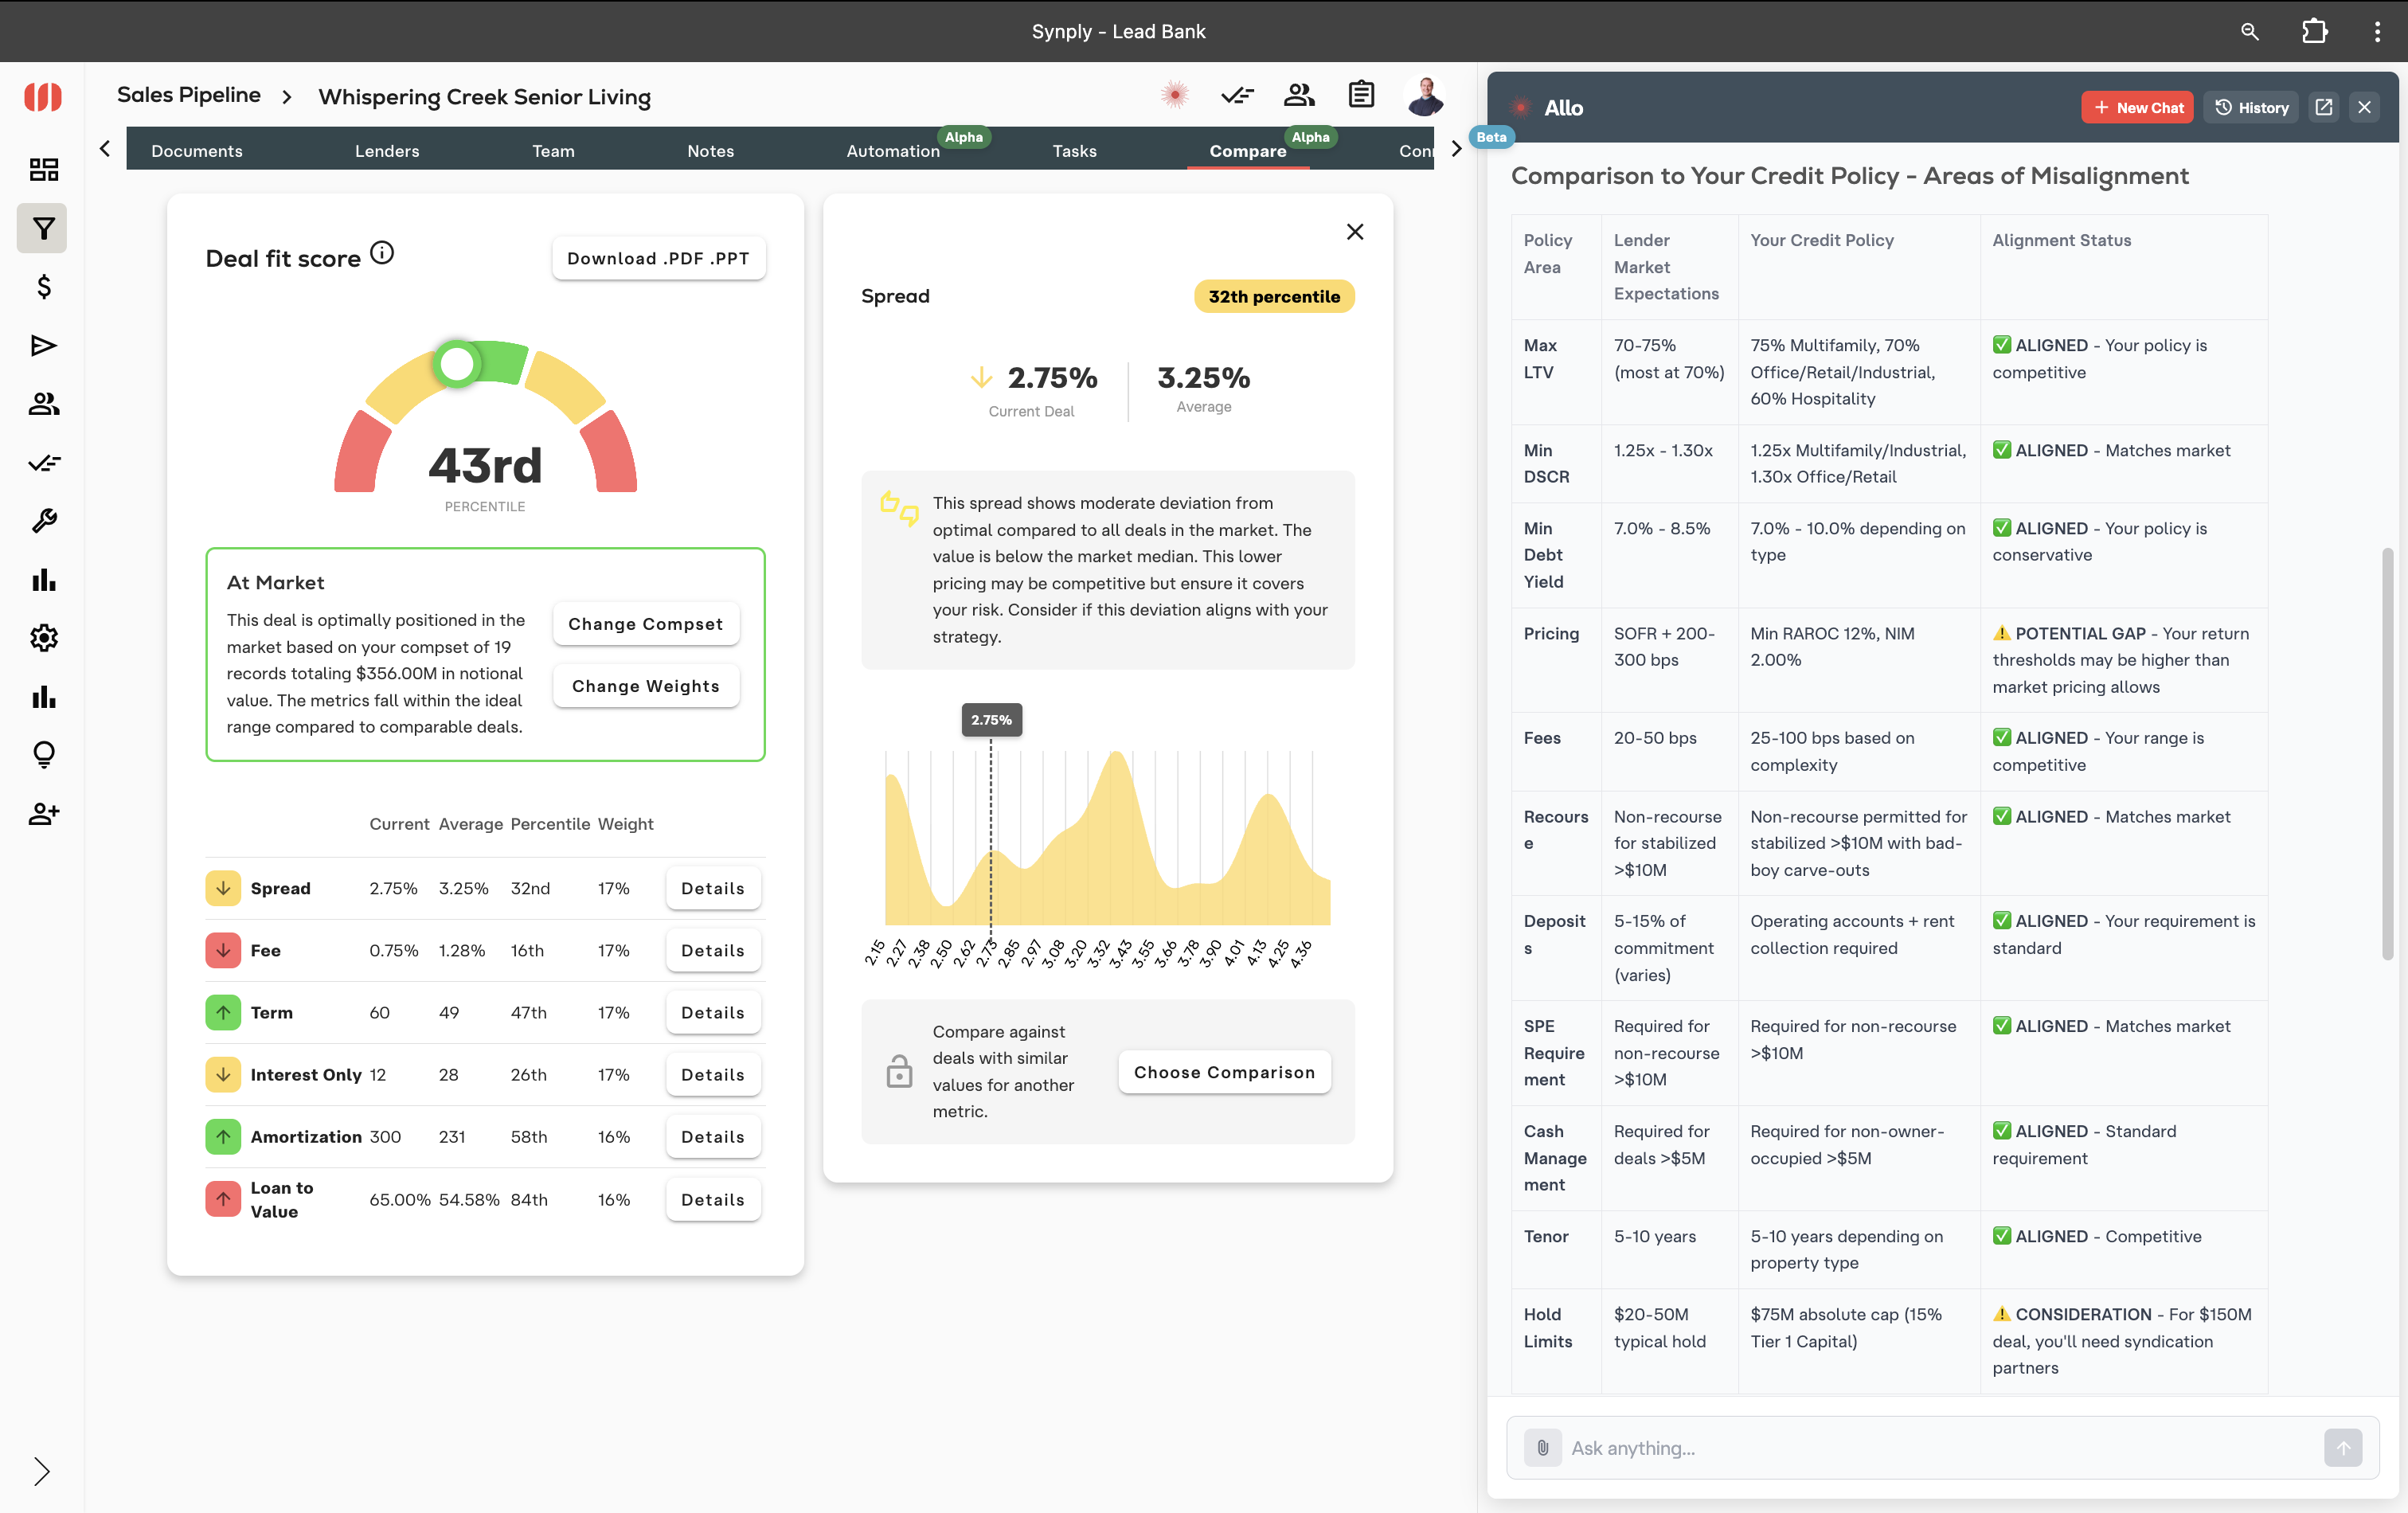This screenshot has width=2408, height=1513.
Task: Click the Deal fit score info icon
Action: [382, 253]
